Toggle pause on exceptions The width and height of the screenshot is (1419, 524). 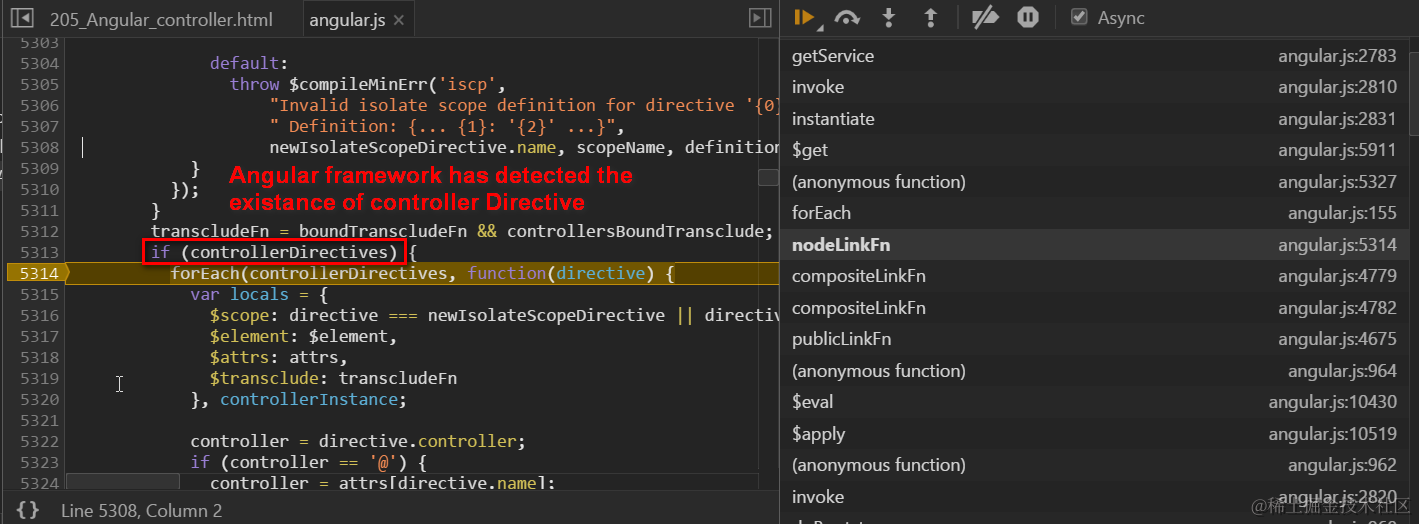coord(1028,18)
